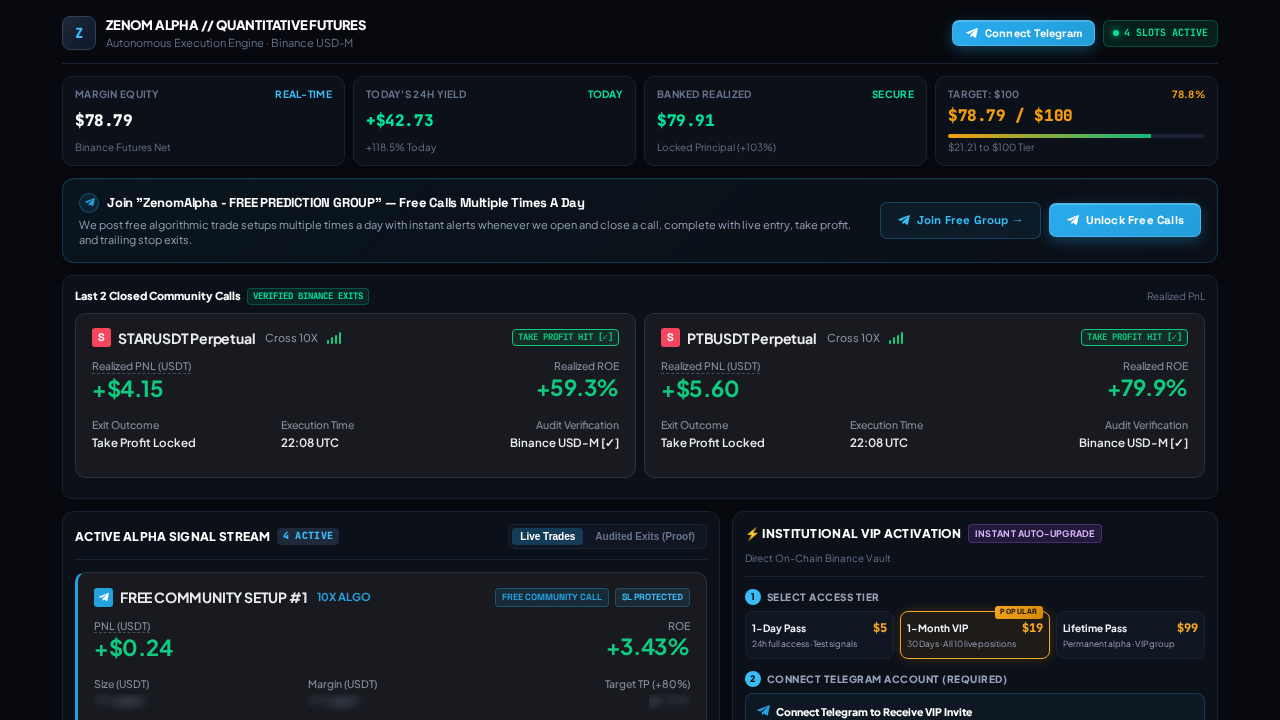Click the step 2 Connect Telegram Account number icon
This screenshot has height=720, width=1280.
(x=753, y=679)
